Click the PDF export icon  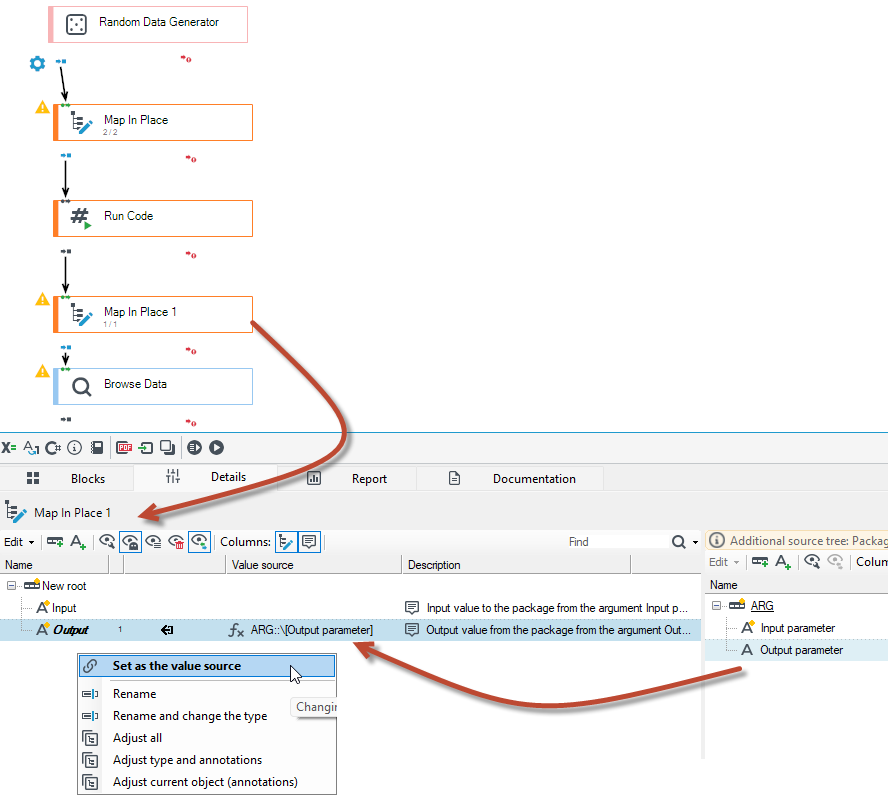pyautogui.click(x=124, y=448)
